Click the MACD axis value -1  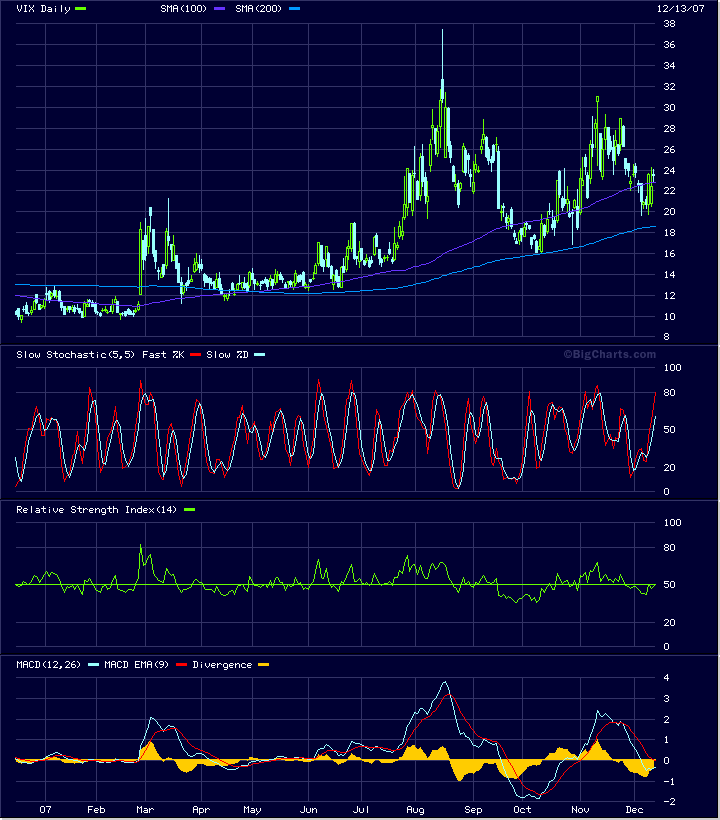click(669, 781)
